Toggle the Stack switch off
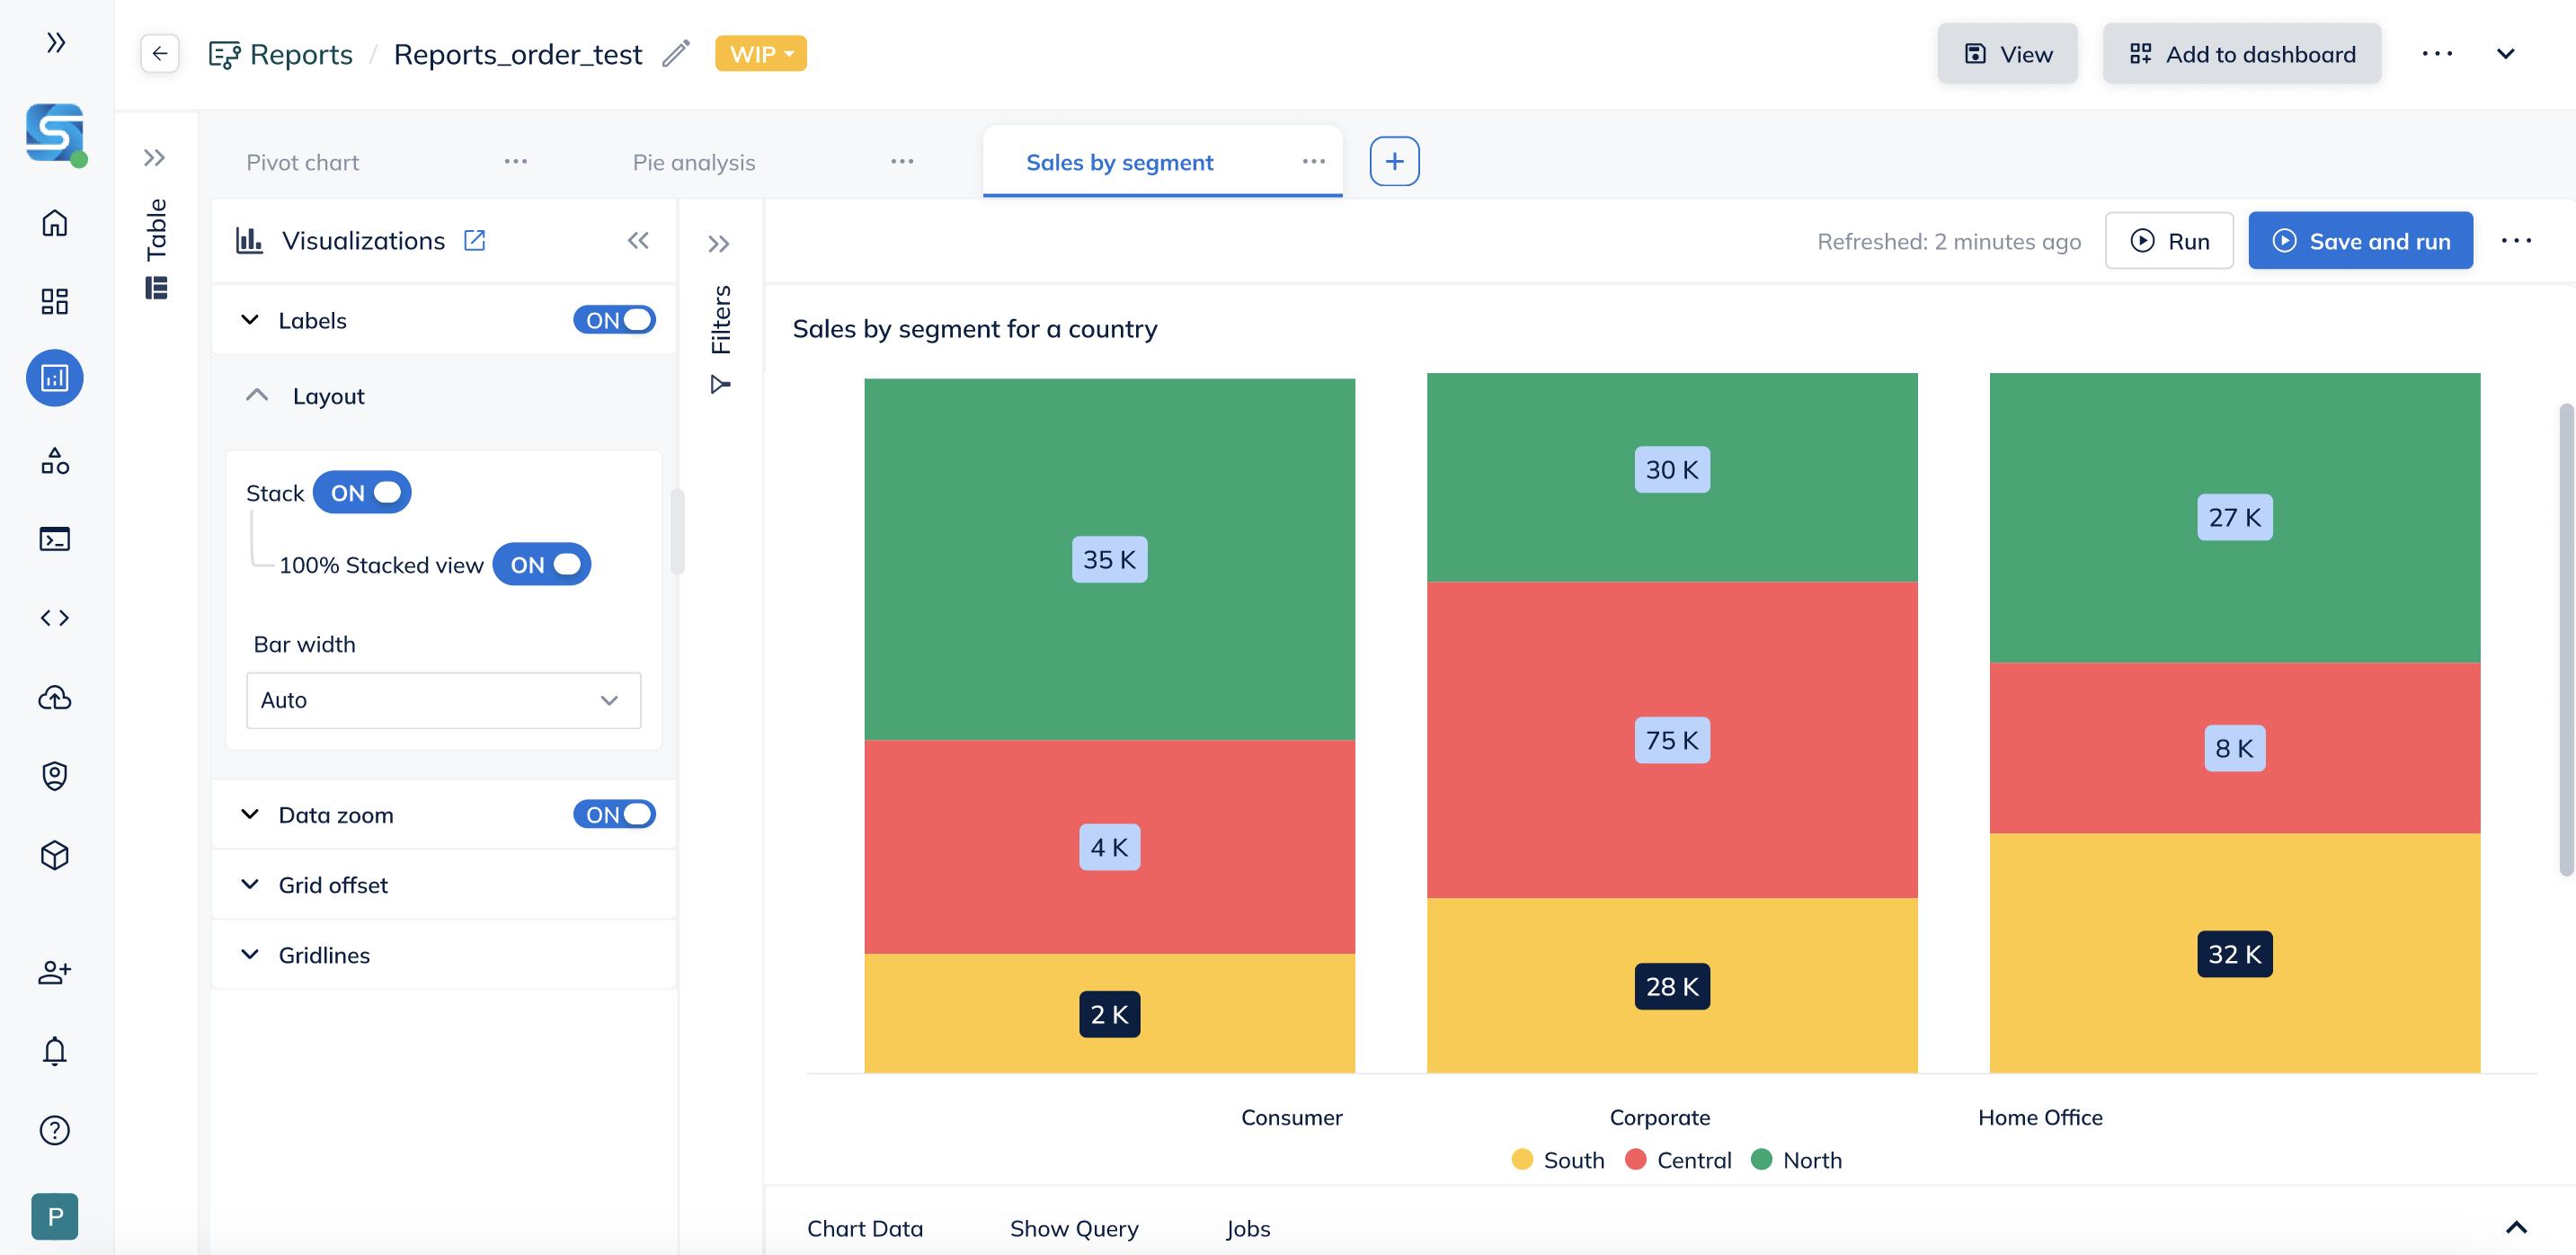Image resolution: width=2576 pixels, height=1255 pixels. tap(362, 492)
